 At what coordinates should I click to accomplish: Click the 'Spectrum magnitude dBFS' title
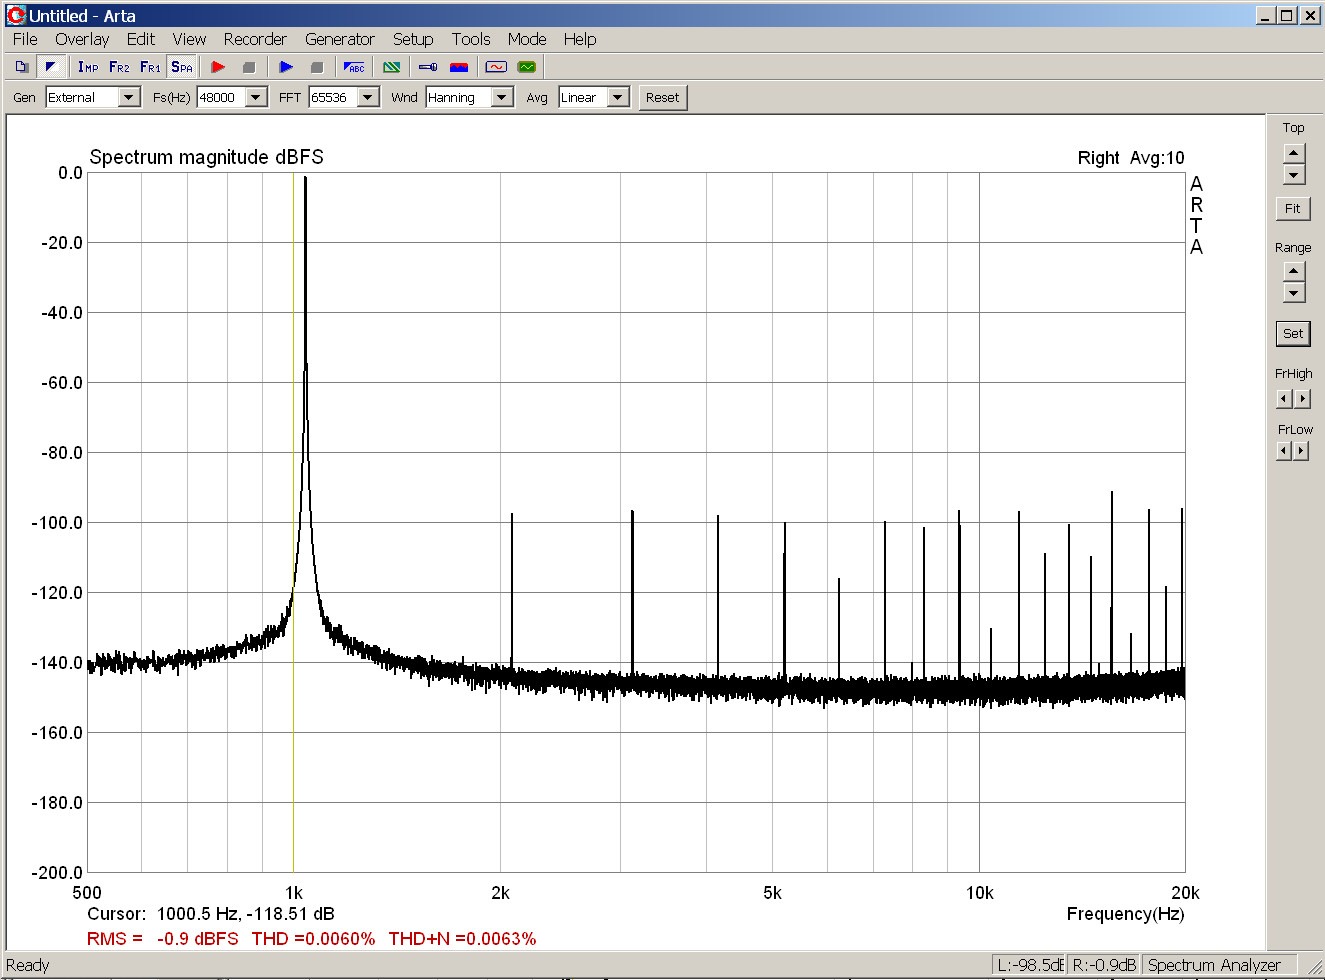click(x=207, y=157)
